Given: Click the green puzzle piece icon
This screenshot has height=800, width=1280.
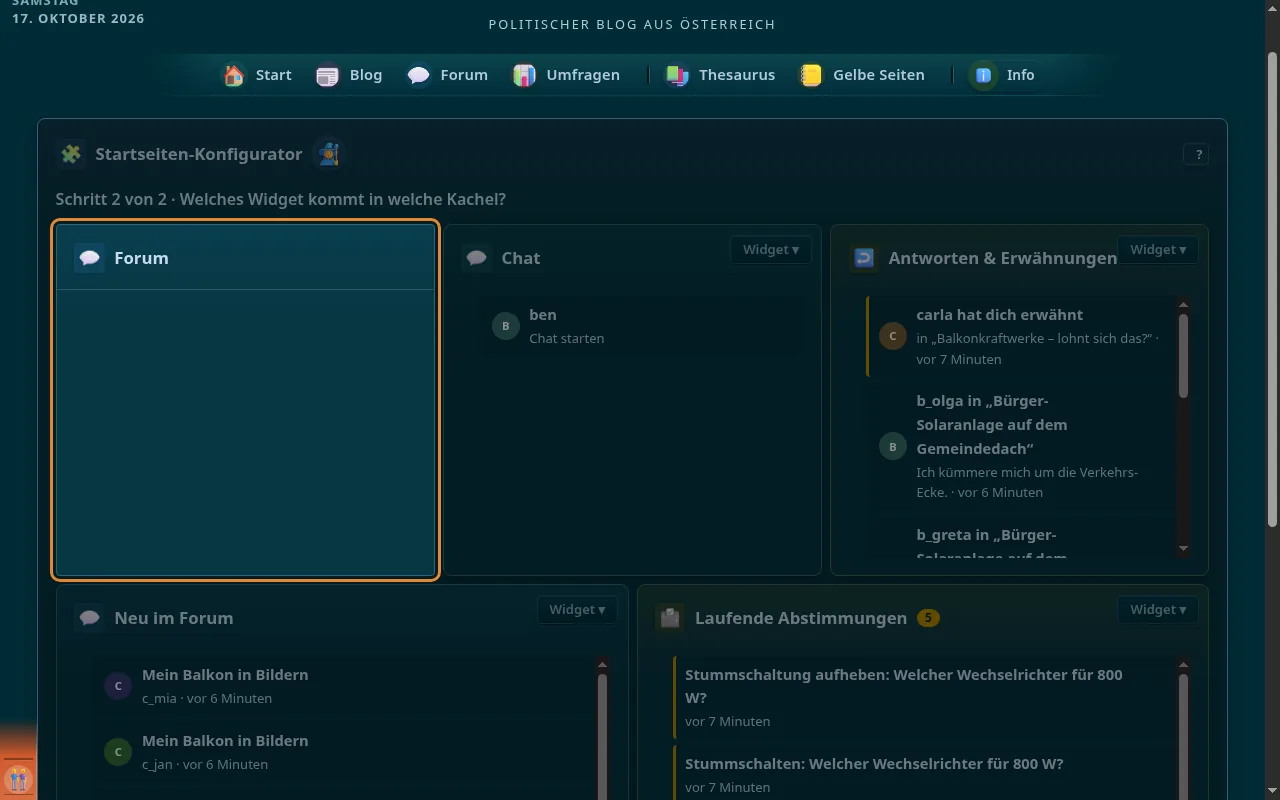Looking at the screenshot, I should (71, 154).
